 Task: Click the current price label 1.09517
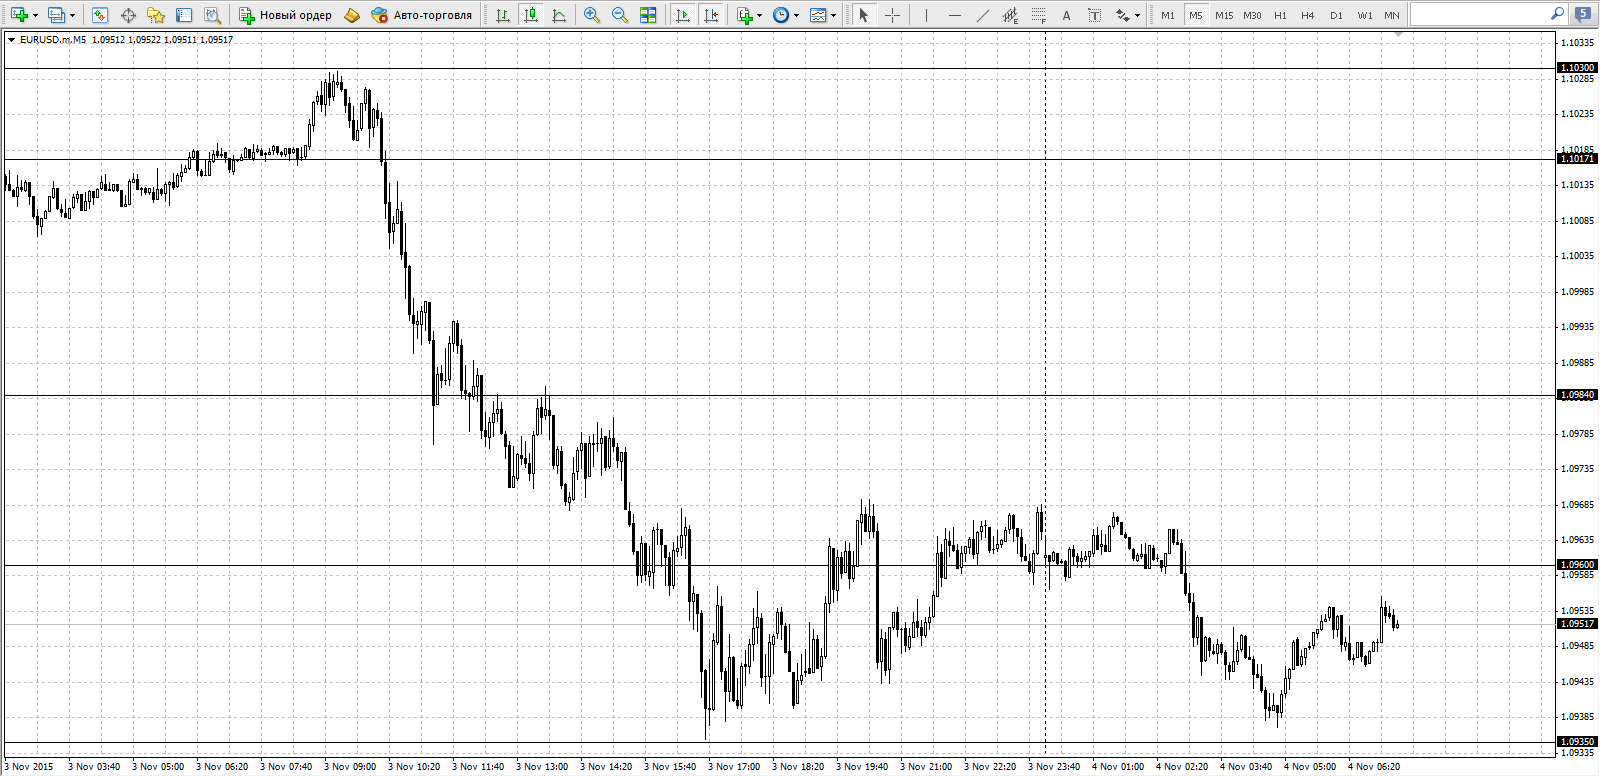click(x=1578, y=624)
